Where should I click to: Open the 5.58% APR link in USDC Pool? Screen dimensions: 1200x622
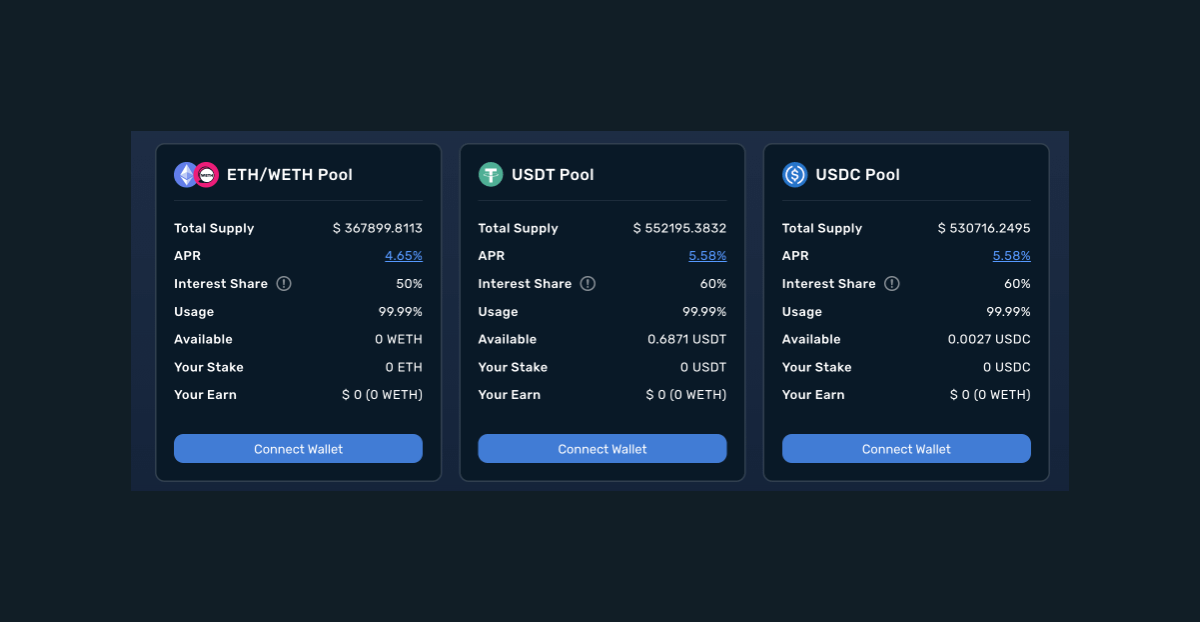click(x=1011, y=256)
